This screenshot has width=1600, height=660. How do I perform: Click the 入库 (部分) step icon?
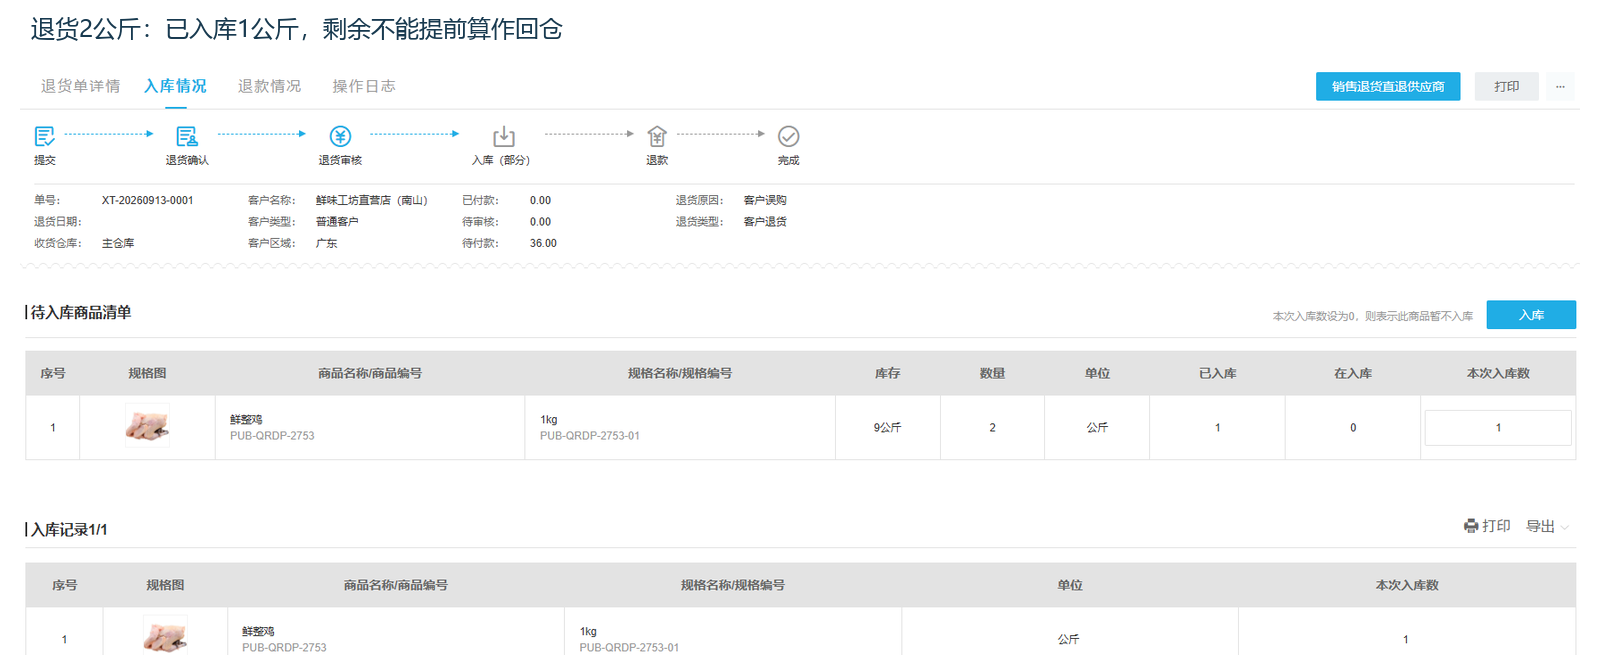(504, 136)
